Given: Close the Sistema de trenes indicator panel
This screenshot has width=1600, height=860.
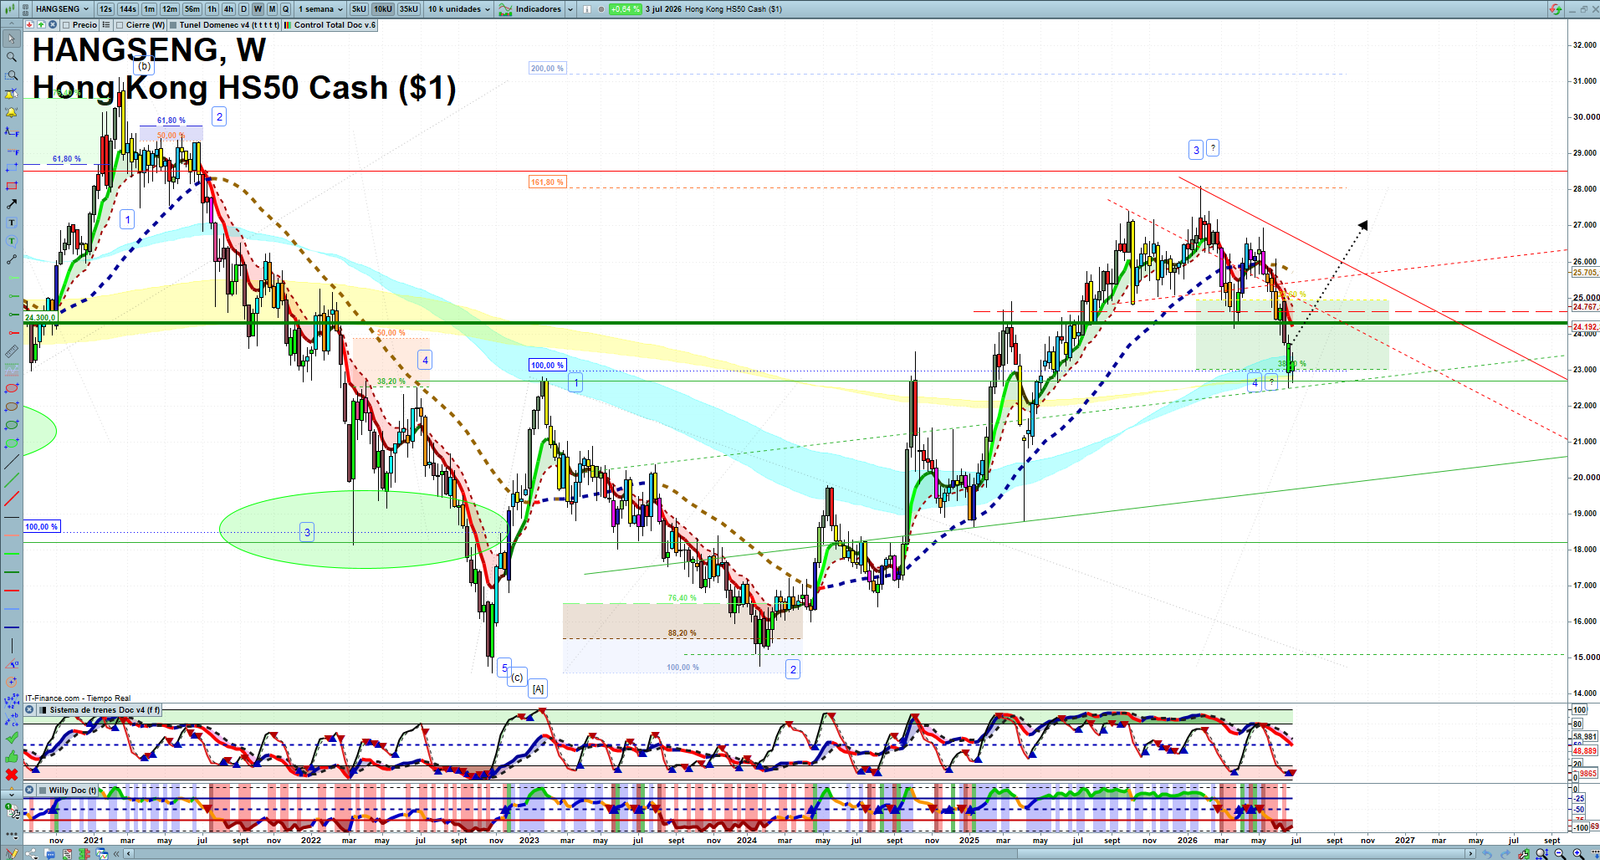Looking at the screenshot, I should point(29,710).
